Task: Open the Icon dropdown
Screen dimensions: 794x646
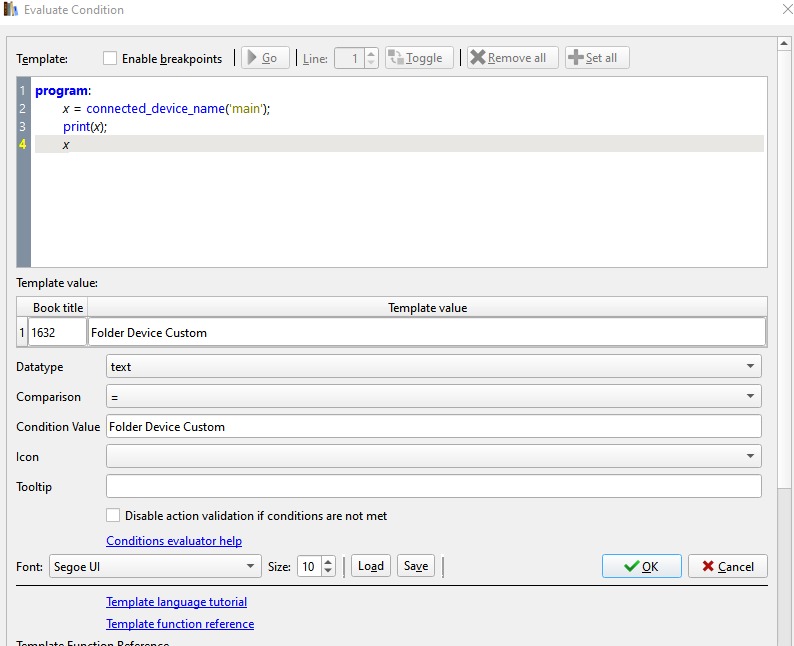Action: click(433, 456)
